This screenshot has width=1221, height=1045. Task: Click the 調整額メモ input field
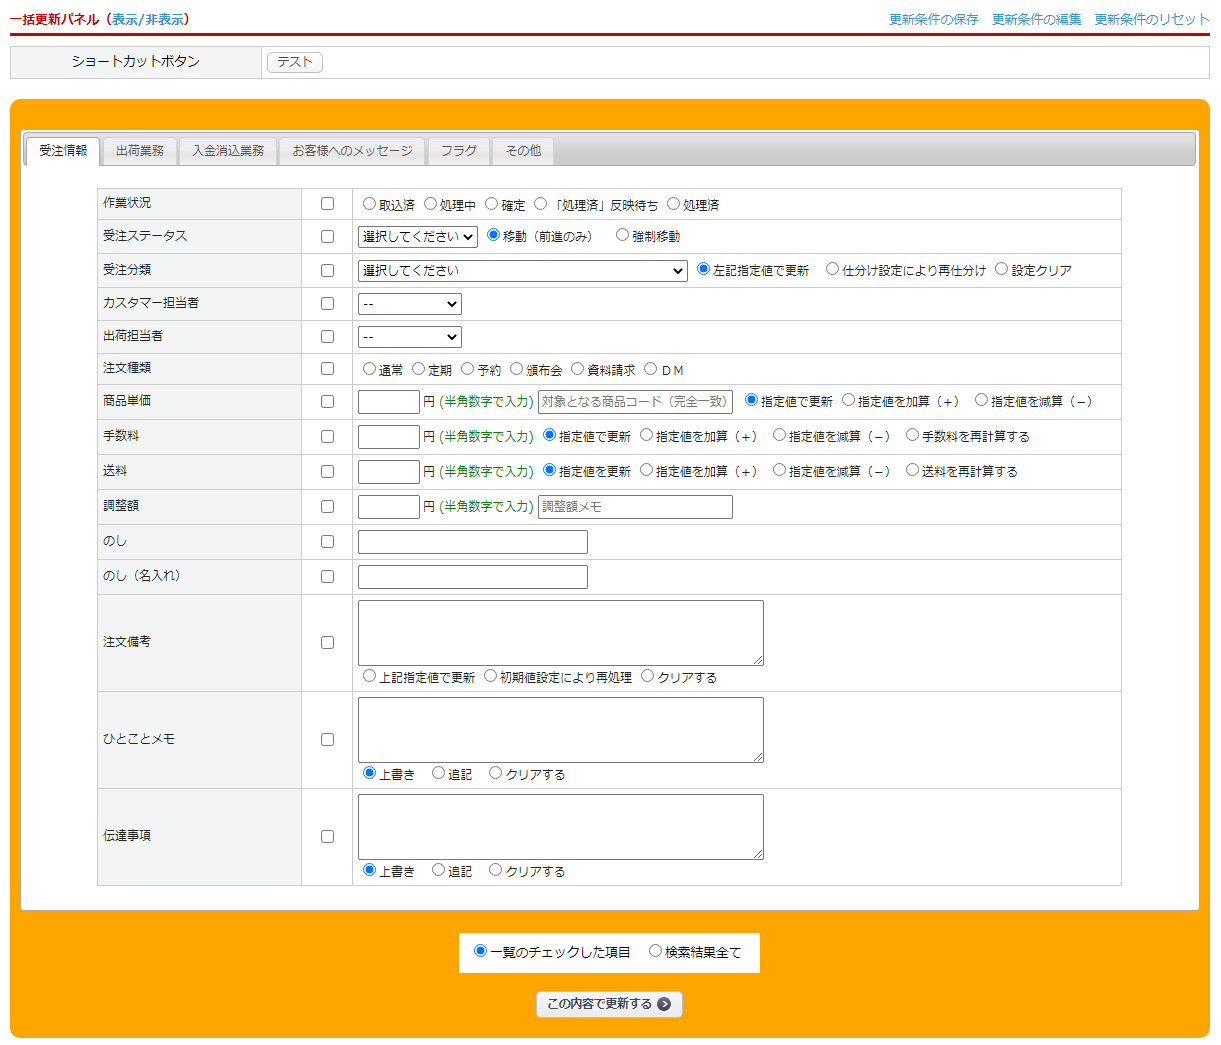coord(635,507)
